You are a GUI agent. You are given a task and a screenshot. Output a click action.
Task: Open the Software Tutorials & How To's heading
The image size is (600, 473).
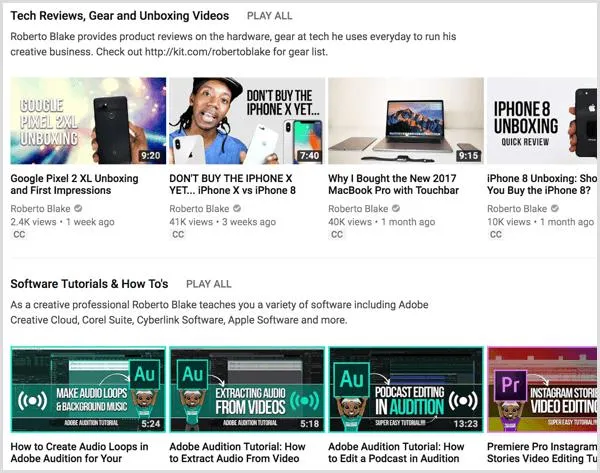point(89,284)
